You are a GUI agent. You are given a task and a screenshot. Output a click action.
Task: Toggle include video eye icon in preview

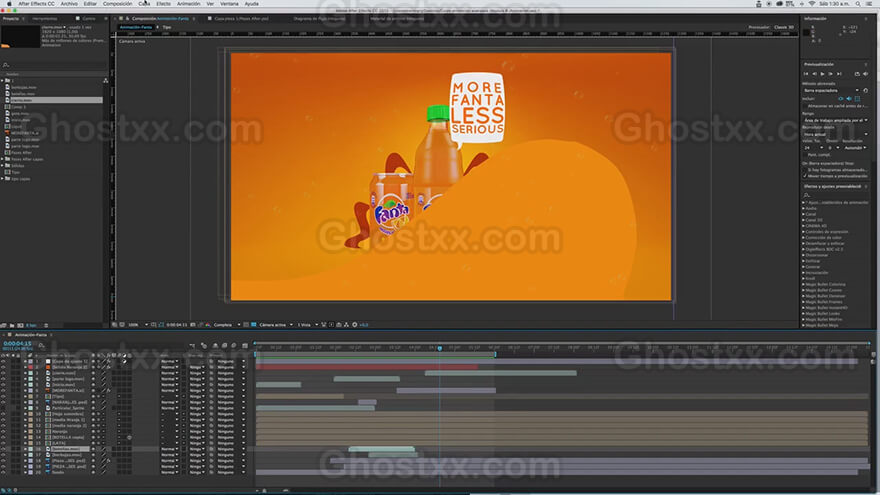tap(841, 99)
